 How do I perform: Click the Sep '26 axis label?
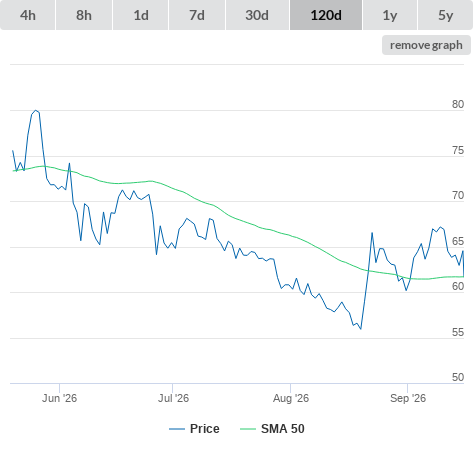click(408, 398)
